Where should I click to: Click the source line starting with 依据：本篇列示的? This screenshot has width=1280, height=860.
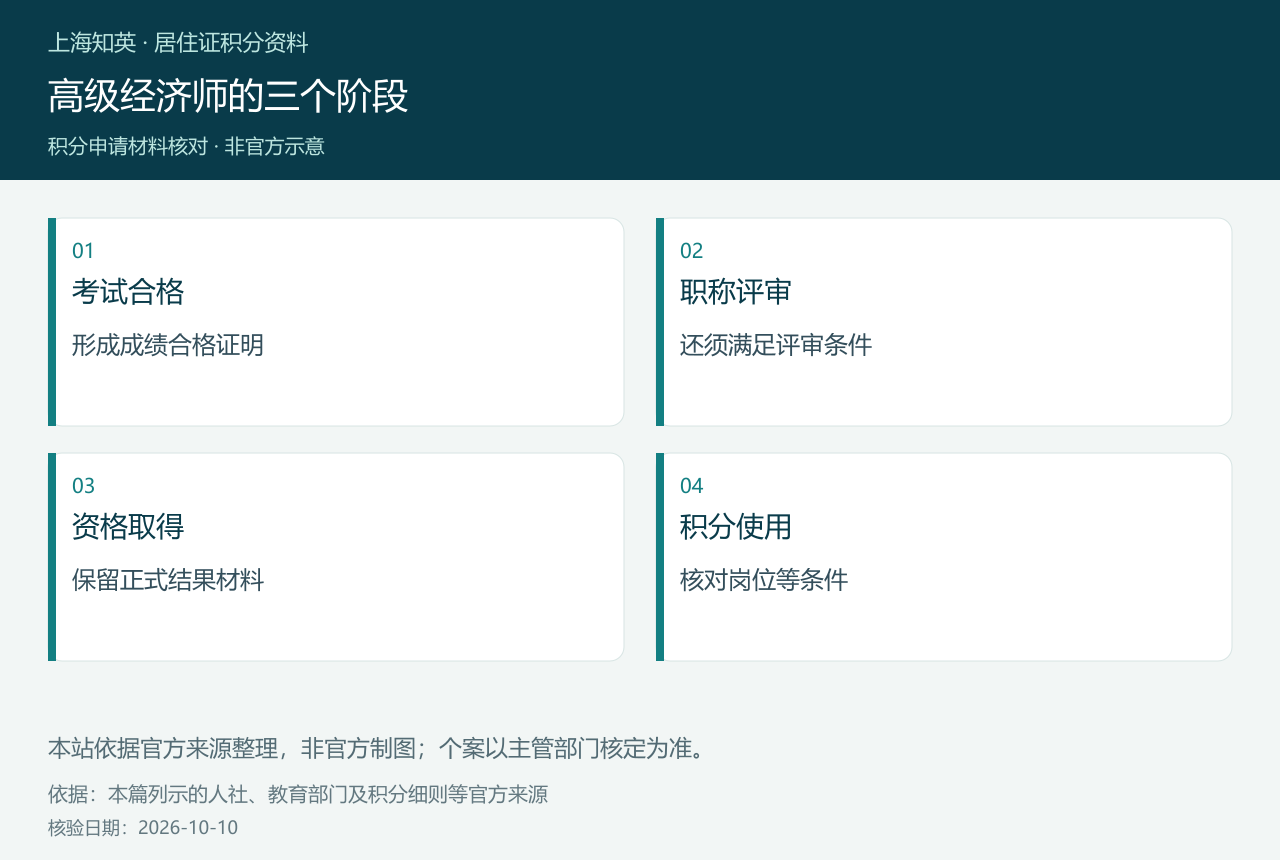click(x=298, y=795)
